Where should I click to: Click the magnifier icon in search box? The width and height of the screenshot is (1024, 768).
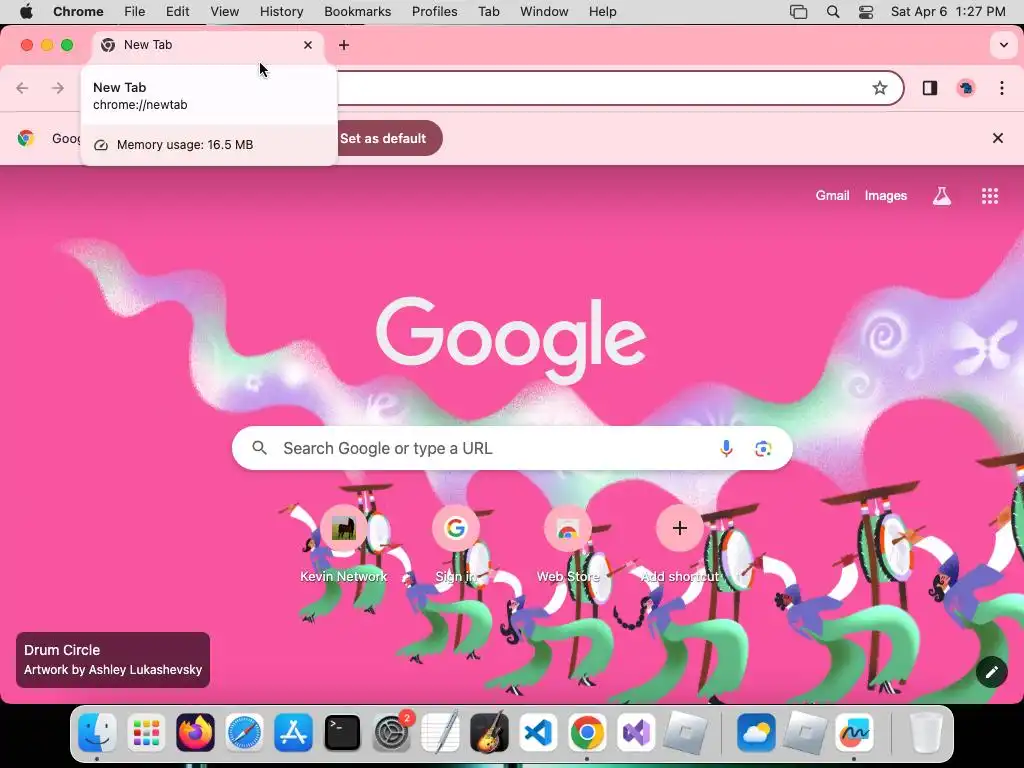point(259,448)
